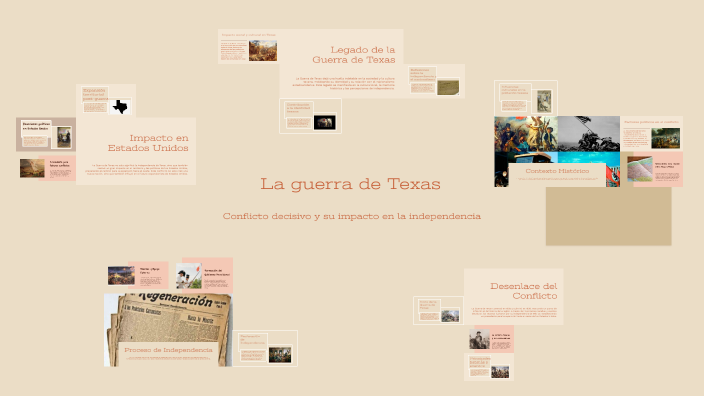This screenshot has height=396, width=704.
Task: Open the Proceso de Independencia topic title
Action: point(168,350)
